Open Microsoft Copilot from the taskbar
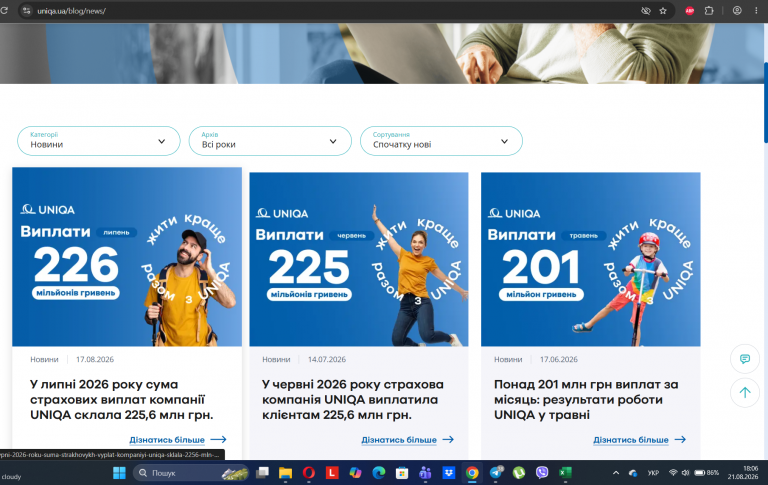Viewport: 768px width, 485px height. pyautogui.click(x=355, y=473)
